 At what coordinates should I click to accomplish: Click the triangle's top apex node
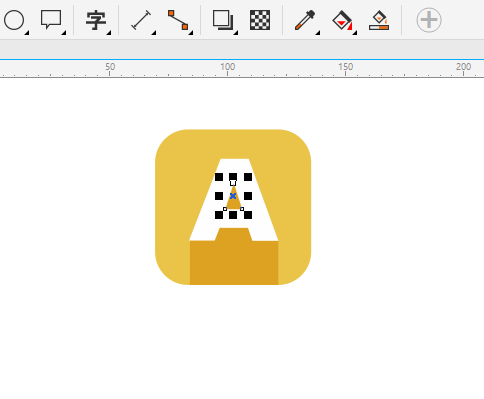tap(233, 183)
